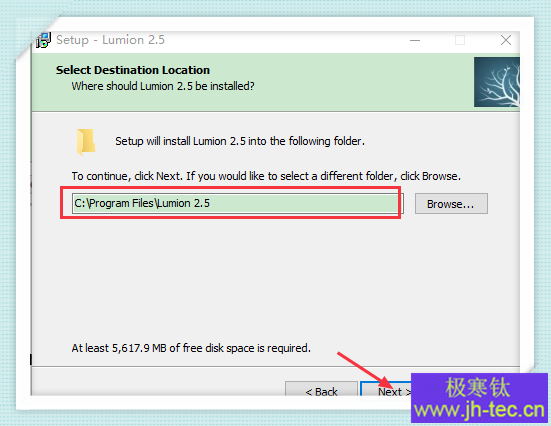This screenshot has width=551, height=426.
Task: Click the free disk space requirement text
Action: coord(191,348)
